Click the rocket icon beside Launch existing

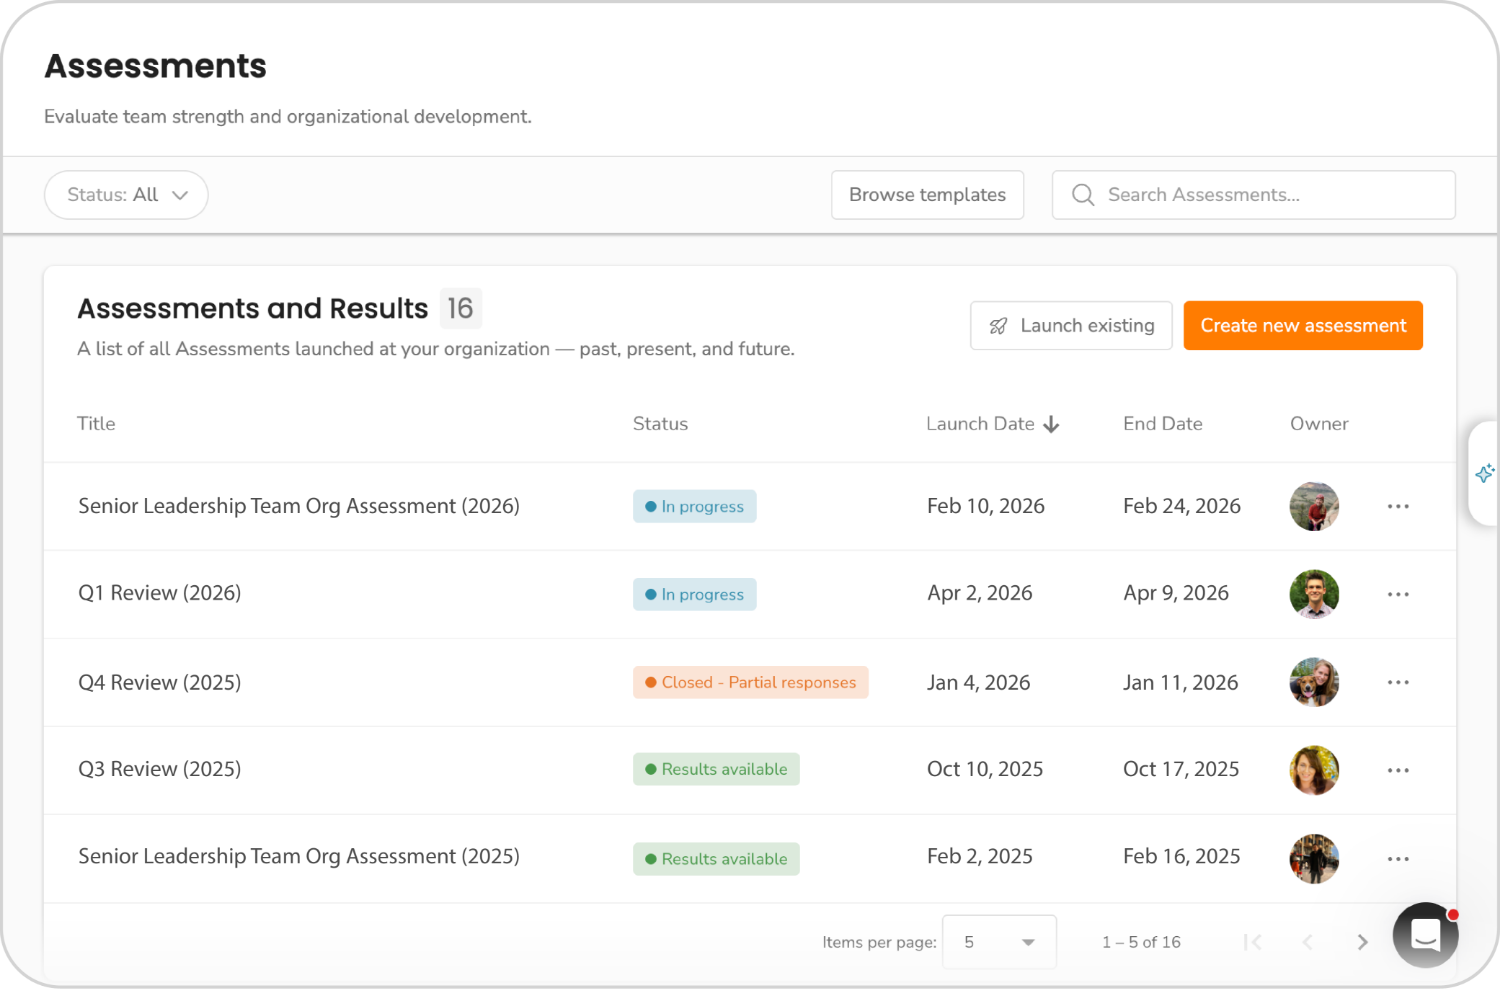pos(998,325)
